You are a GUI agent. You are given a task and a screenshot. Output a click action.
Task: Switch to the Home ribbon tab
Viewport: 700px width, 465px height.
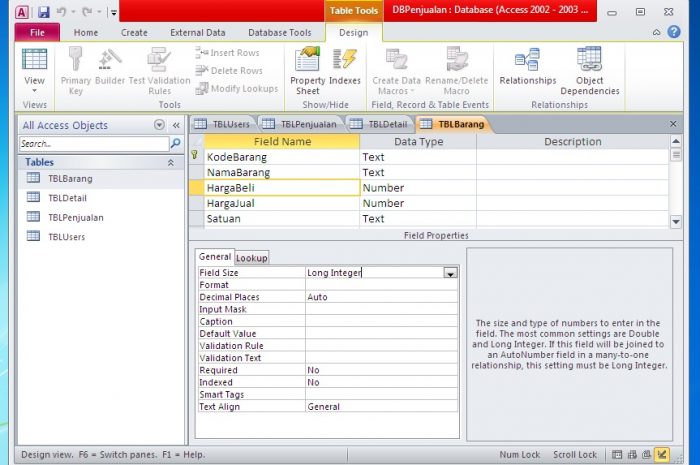[x=86, y=33]
